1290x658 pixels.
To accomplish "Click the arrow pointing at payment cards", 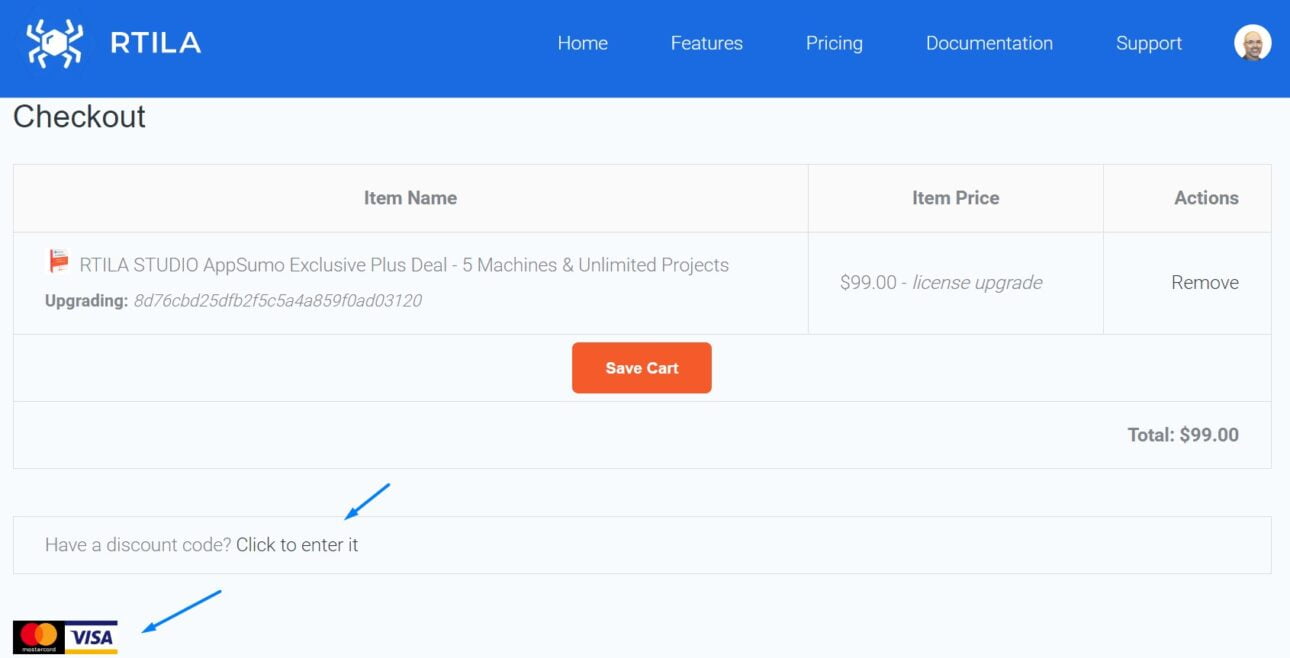I will pos(180,610).
